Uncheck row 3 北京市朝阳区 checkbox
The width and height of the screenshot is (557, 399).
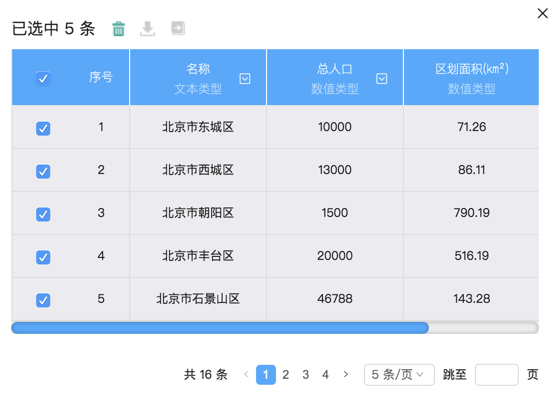click(x=43, y=214)
